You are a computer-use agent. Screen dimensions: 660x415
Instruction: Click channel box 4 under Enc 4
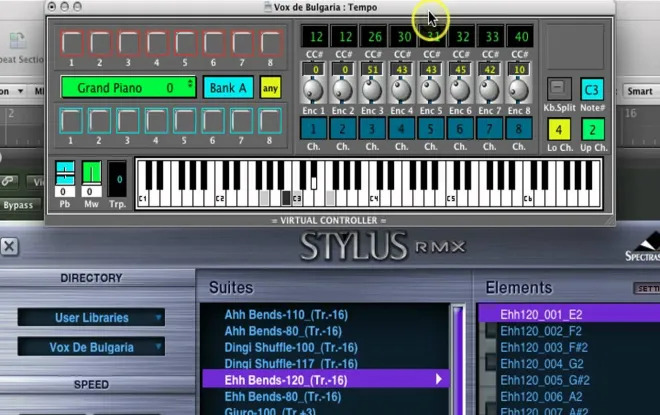pyautogui.click(x=401, y=129)
